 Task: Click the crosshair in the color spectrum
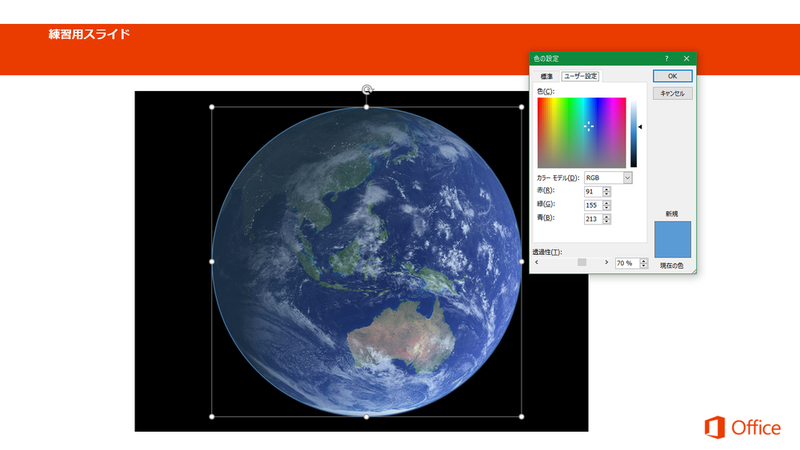click(588, 126)
